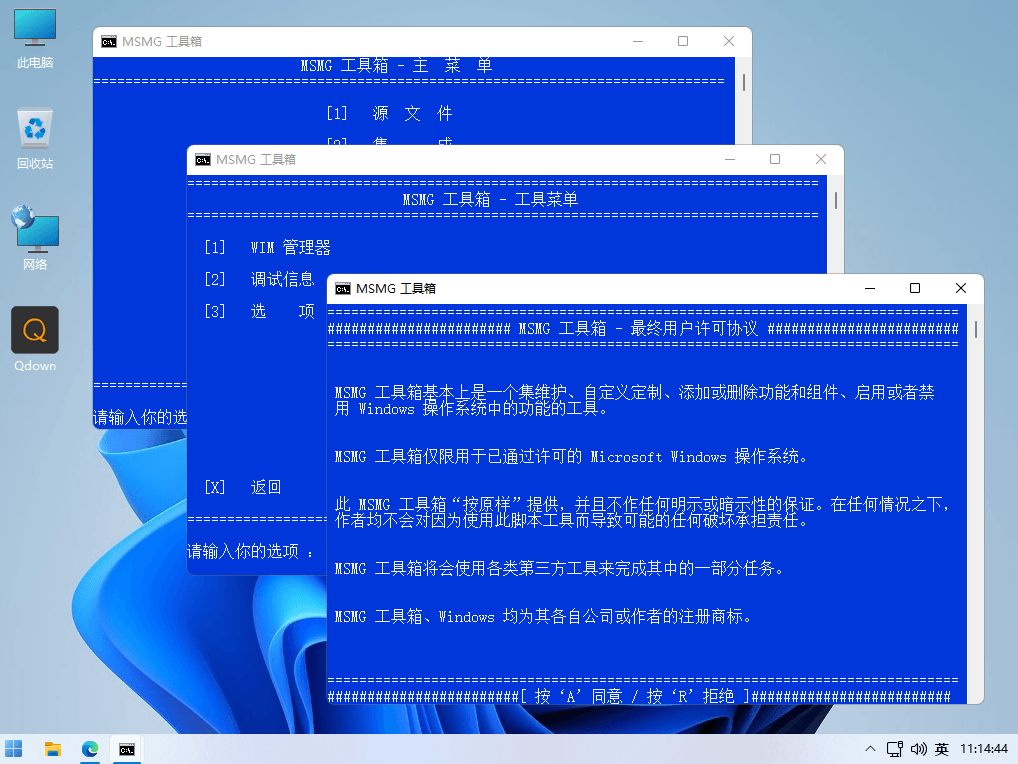
Task: Open File Explorer from taskbar
Action: (53, 748)
